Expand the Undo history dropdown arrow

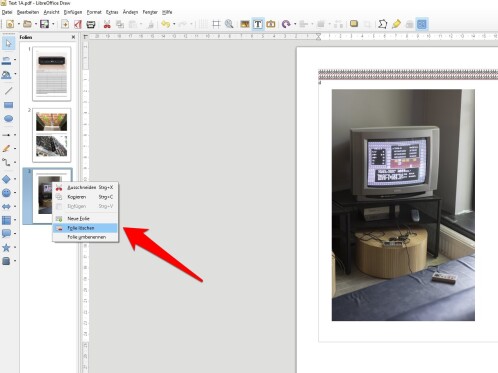coord(174,24)
